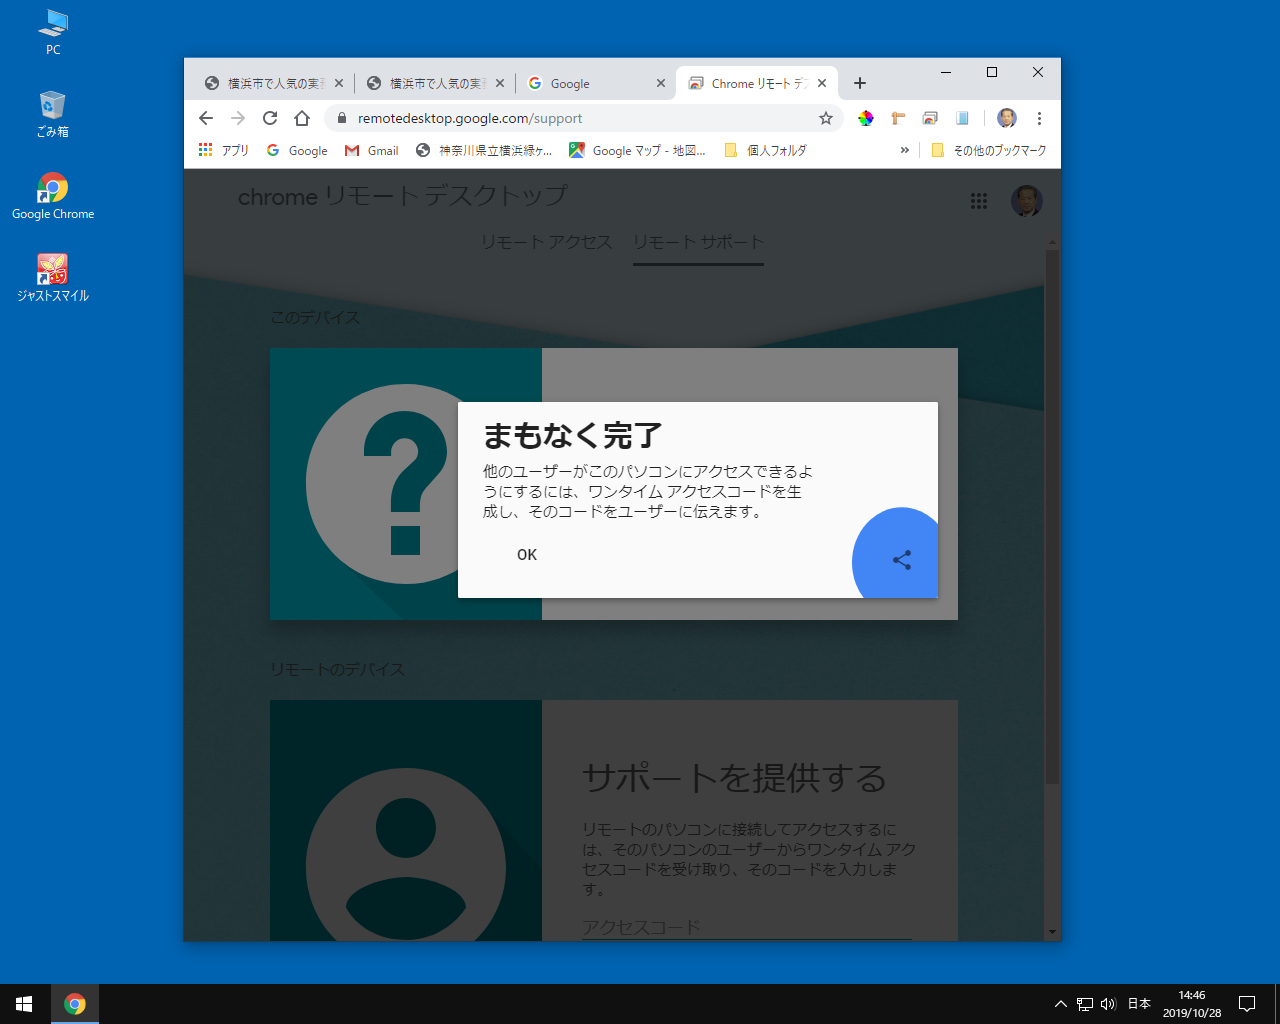
Task: Click OK in the まもなく完了 dialog
Action: (x=527, y=555)
